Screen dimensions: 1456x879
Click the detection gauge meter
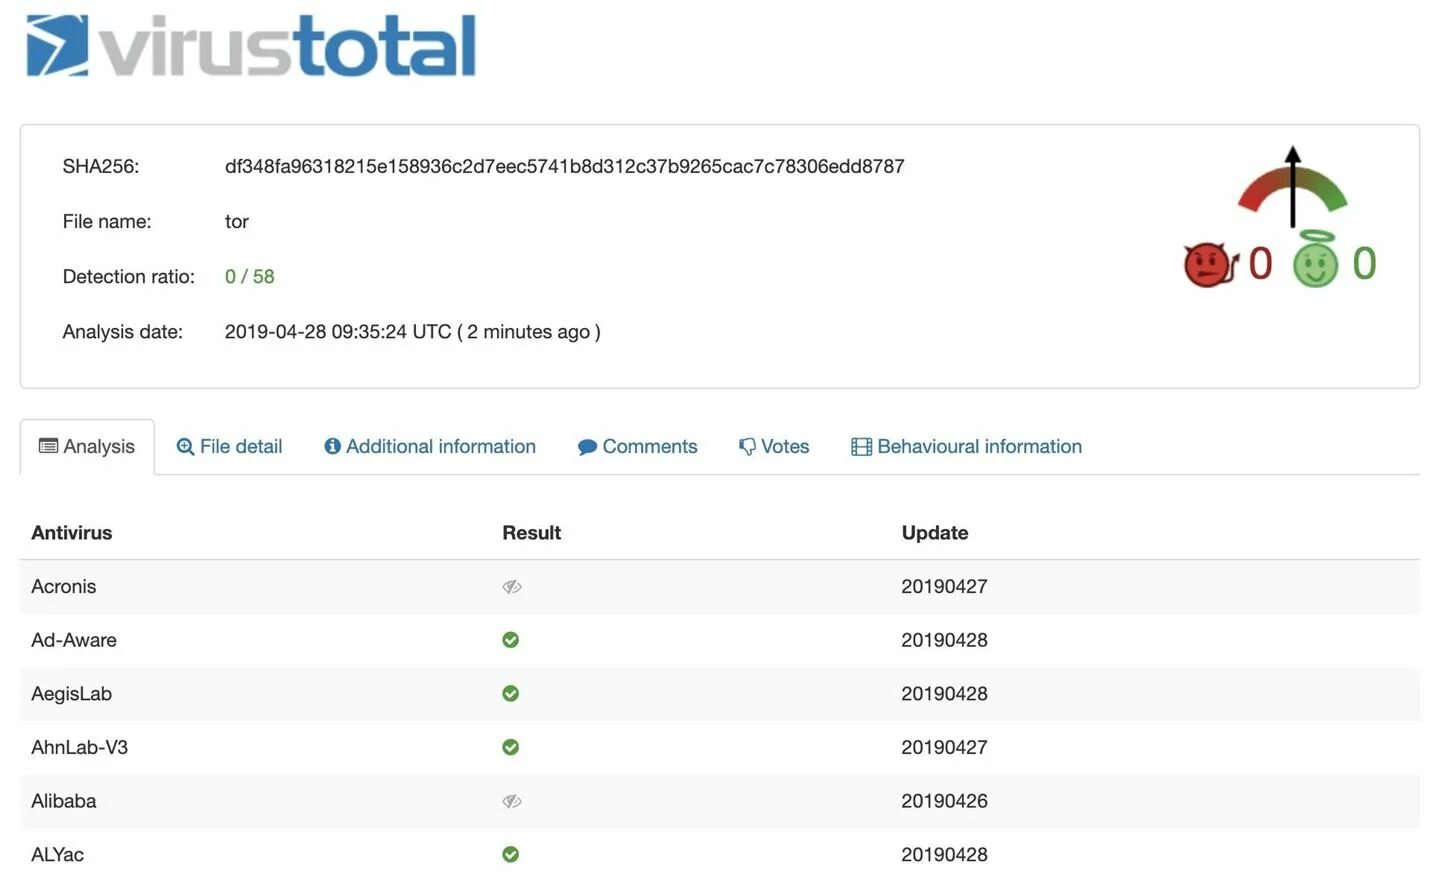pos(1292,188)
